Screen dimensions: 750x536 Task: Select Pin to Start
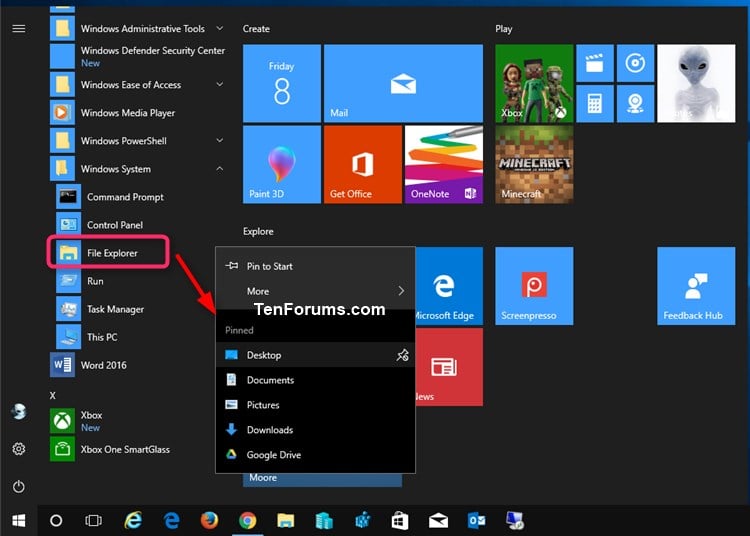315,266
